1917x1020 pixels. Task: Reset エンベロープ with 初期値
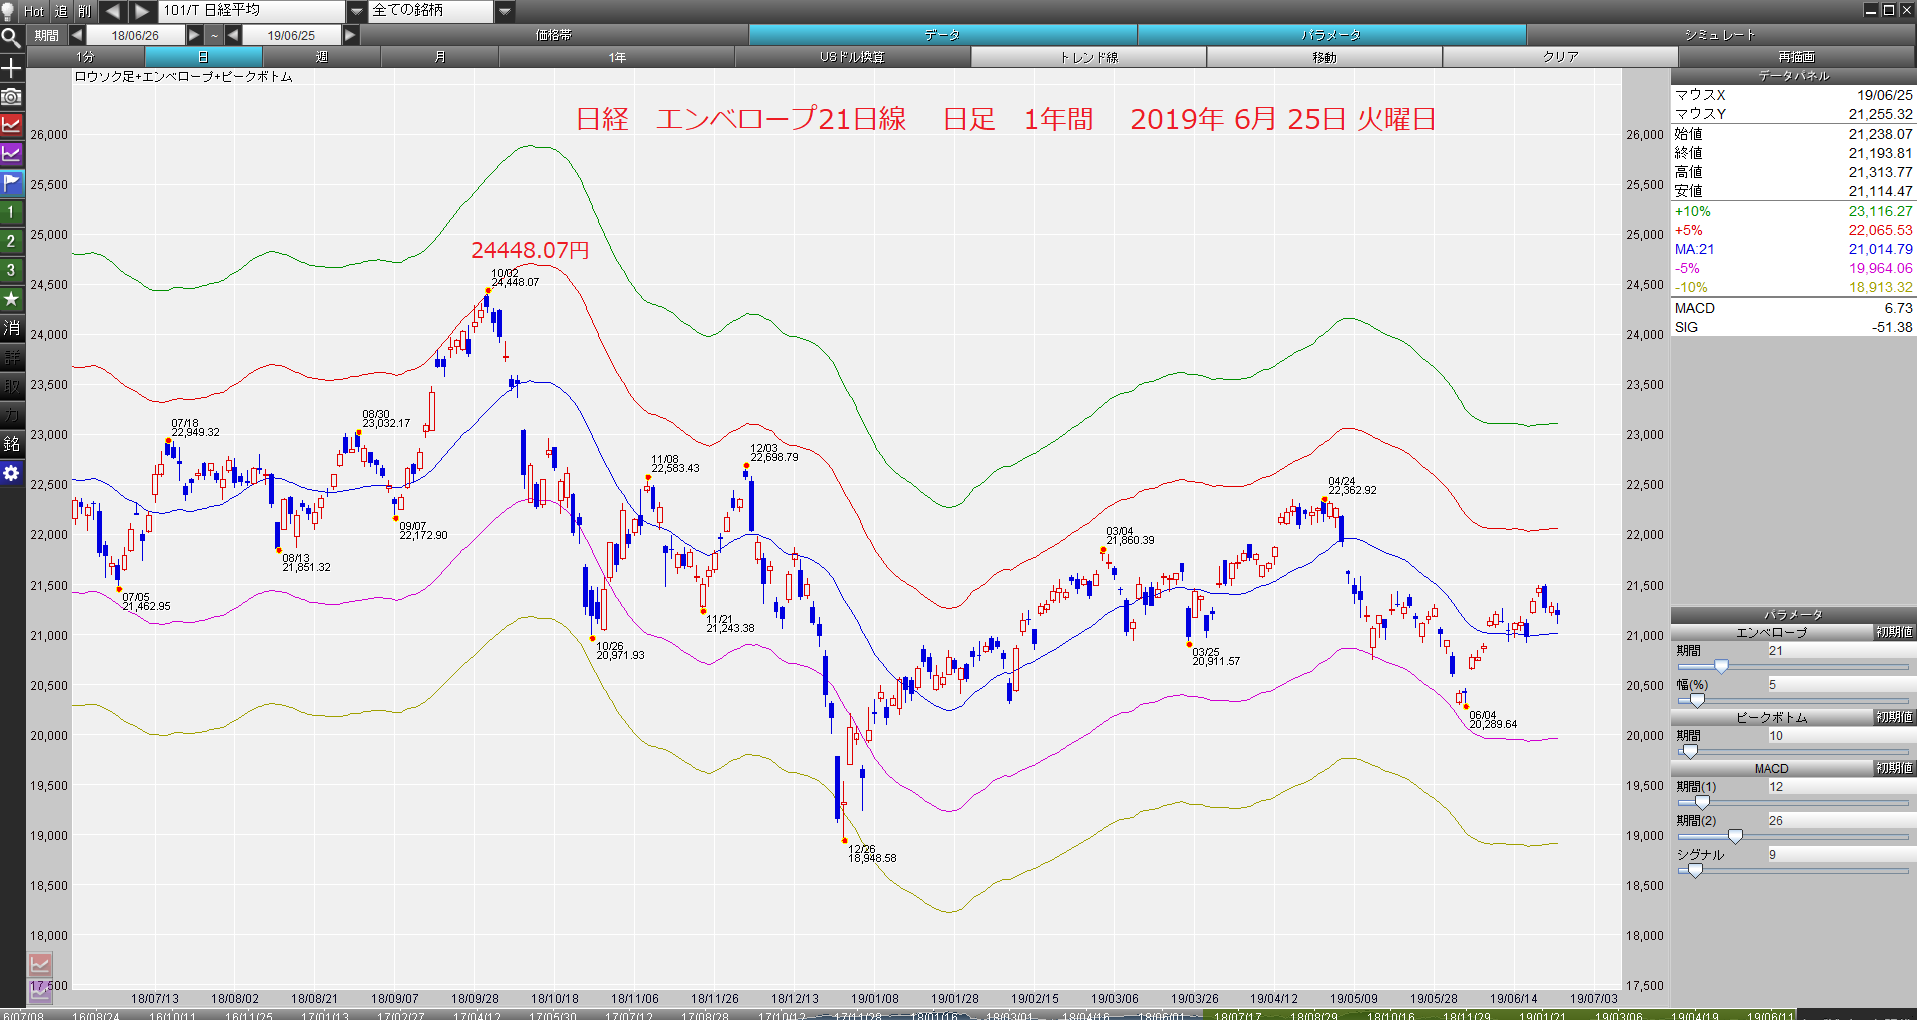[1894, 632]
